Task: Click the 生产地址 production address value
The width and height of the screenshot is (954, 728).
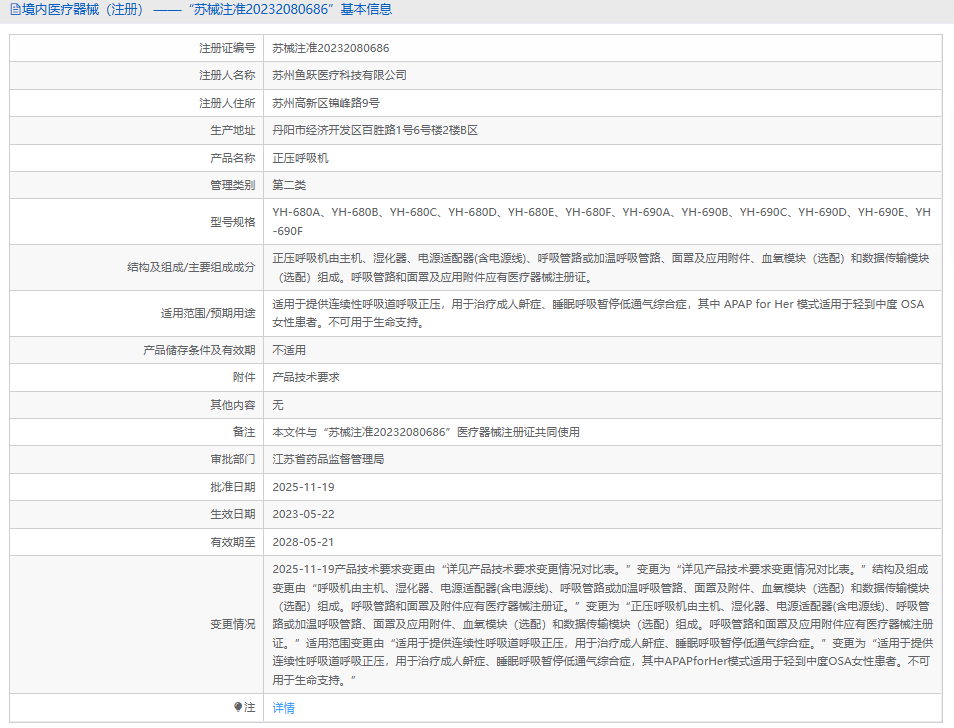Action: 375,130
